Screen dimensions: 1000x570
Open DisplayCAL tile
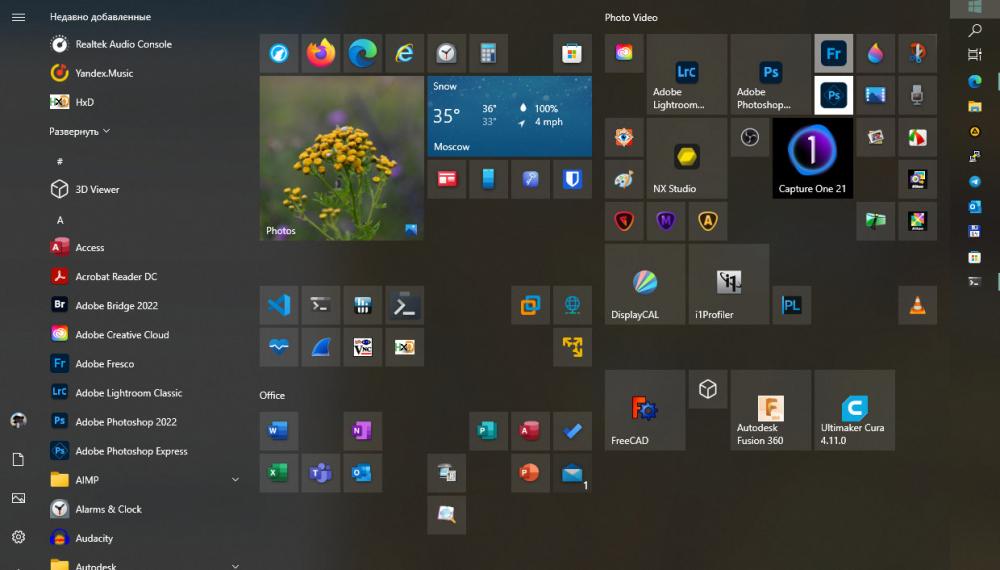[645, 284]
